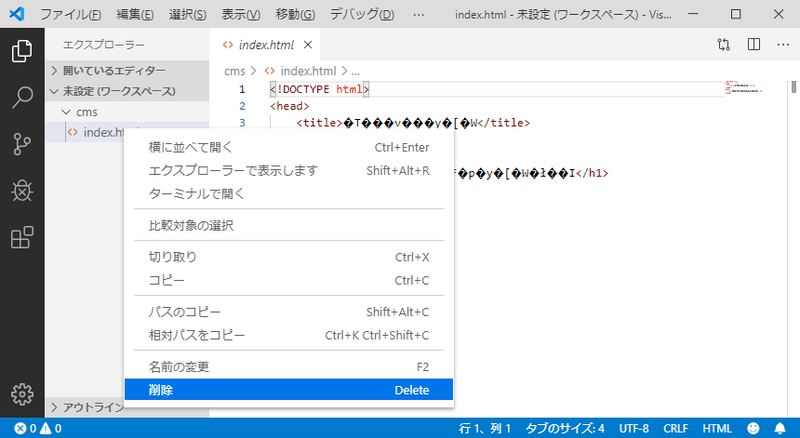Click index.html in the breadcrumb path
Viewport: 800px width, 438px height.
click(x=308, y=71)
